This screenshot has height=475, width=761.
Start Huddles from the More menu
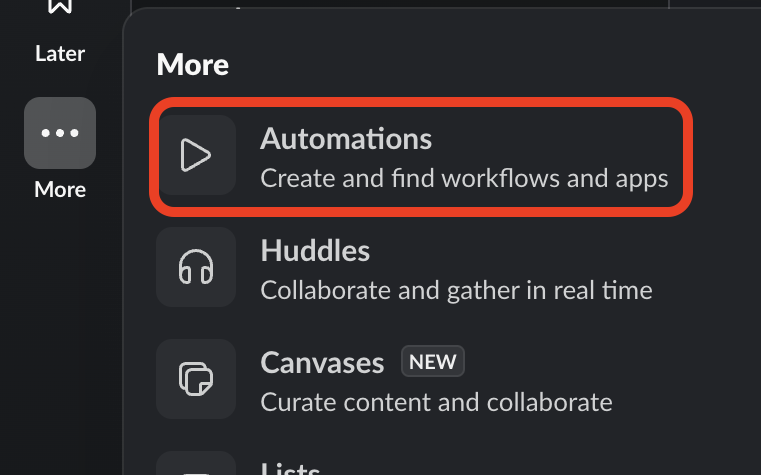315,251
